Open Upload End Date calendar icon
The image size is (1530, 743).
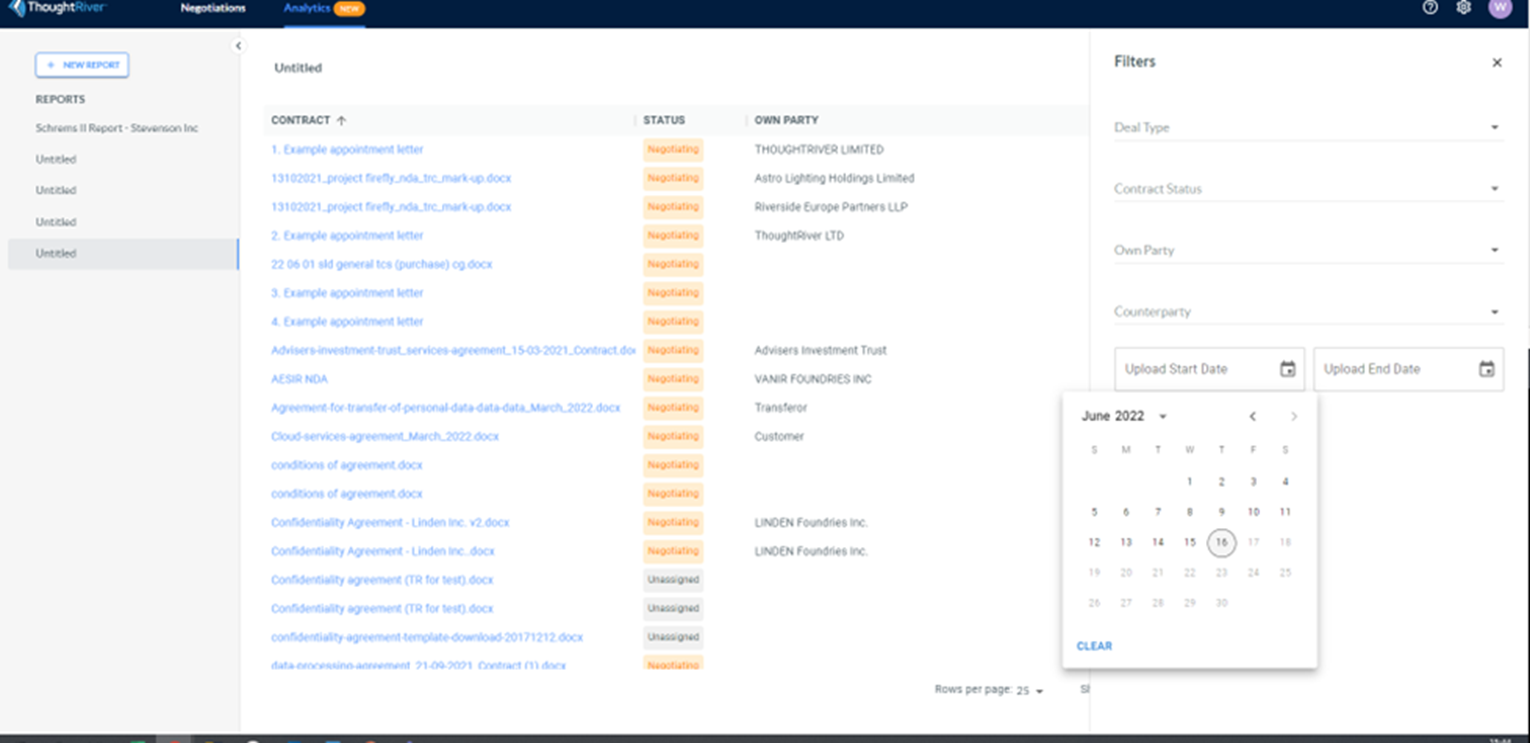(x=1487, y=369)
